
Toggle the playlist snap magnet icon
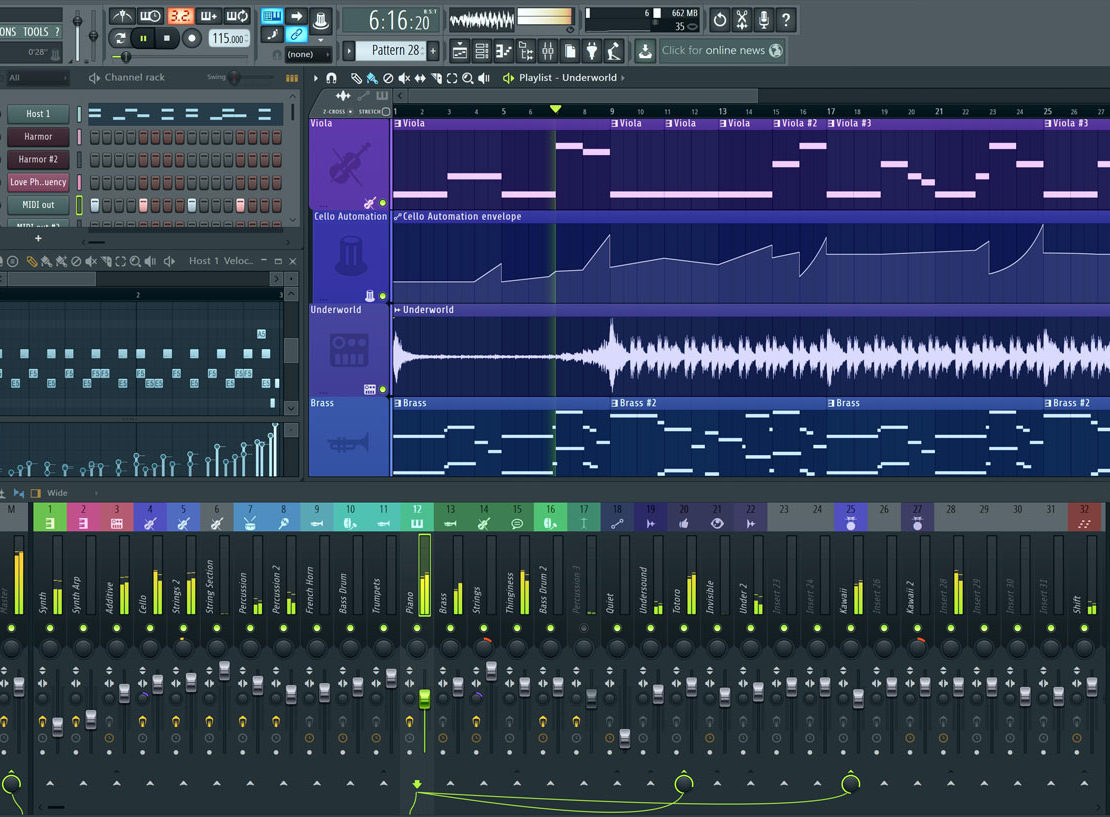331,78
